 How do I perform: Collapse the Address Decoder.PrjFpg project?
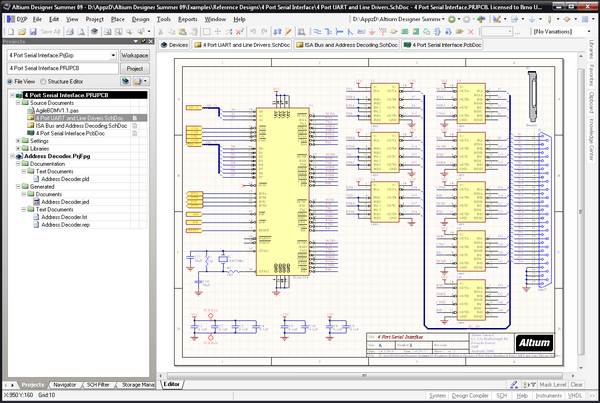click(x=12, y=156)
